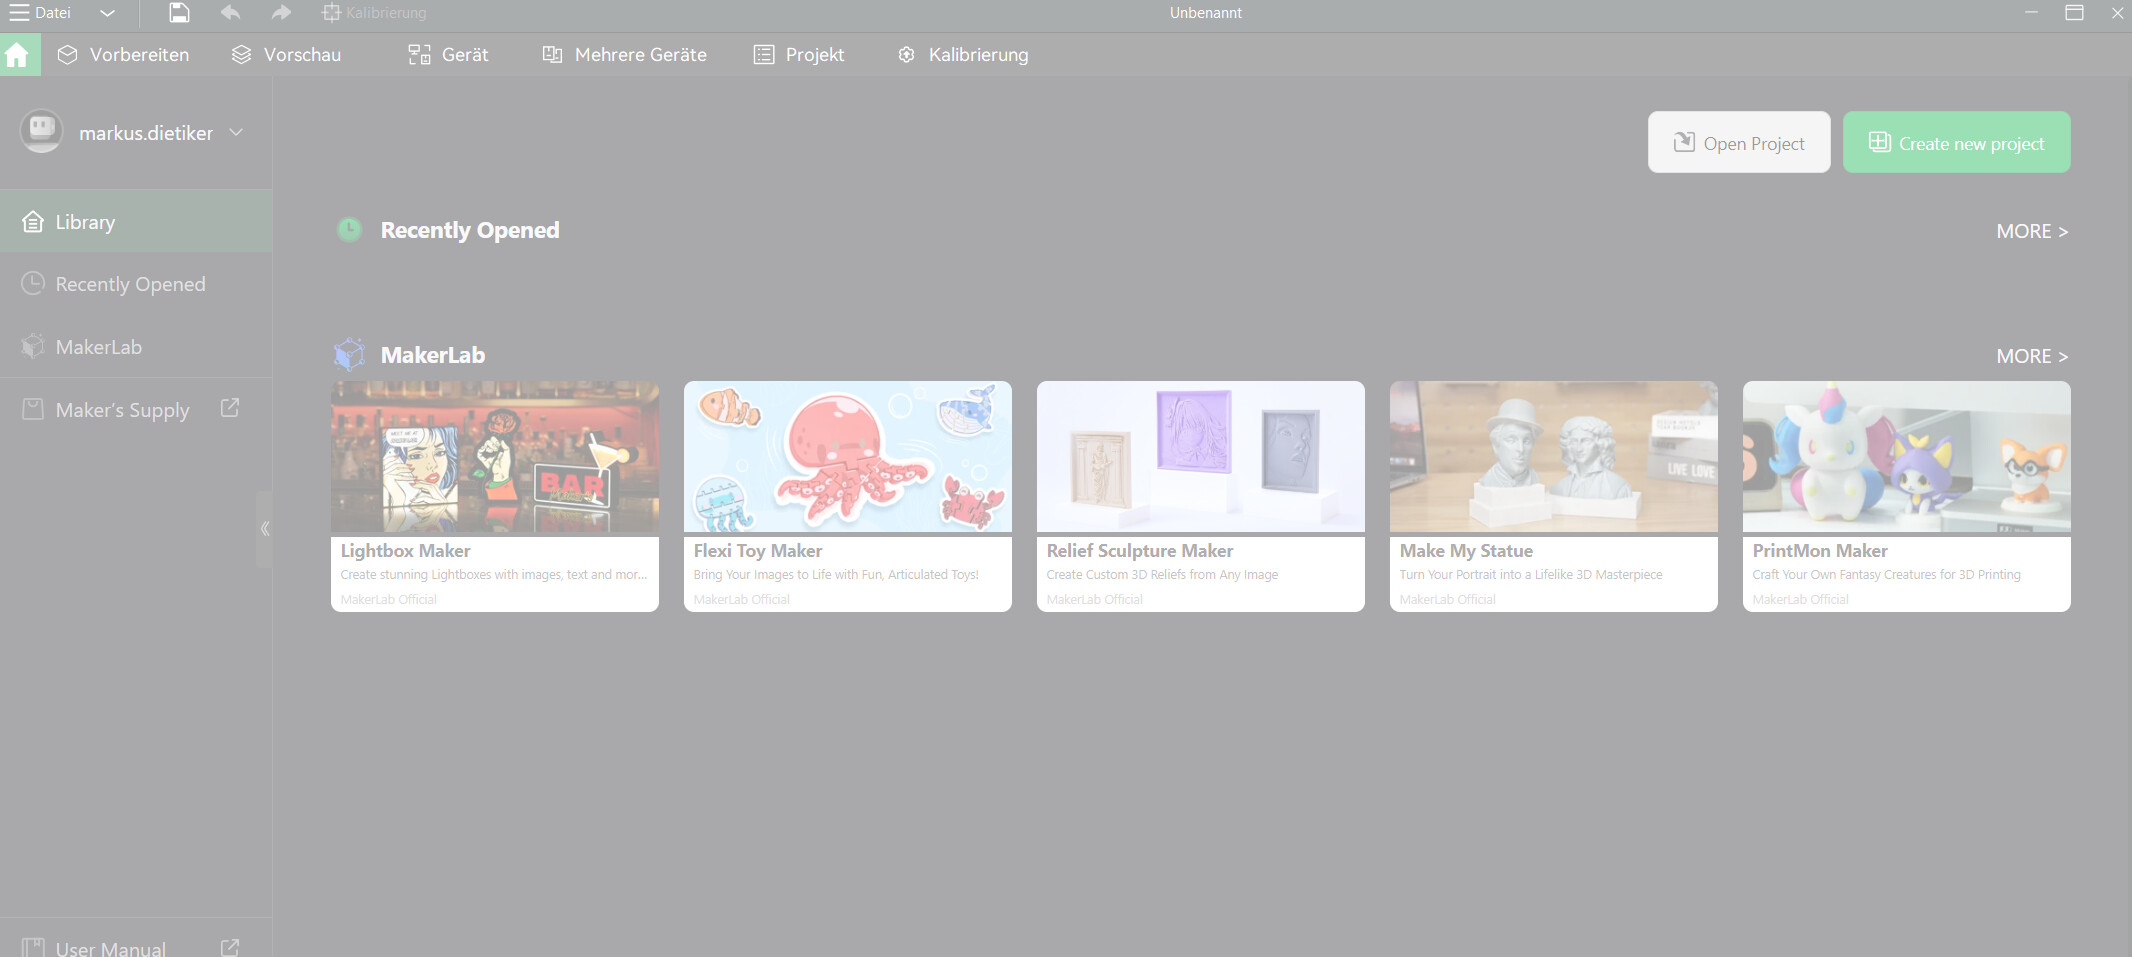Switch to the Vorbereiten tab

point(123,55)
